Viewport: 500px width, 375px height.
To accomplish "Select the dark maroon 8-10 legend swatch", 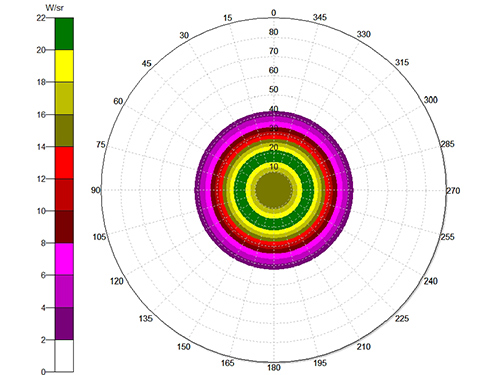I will click(64, 227).
